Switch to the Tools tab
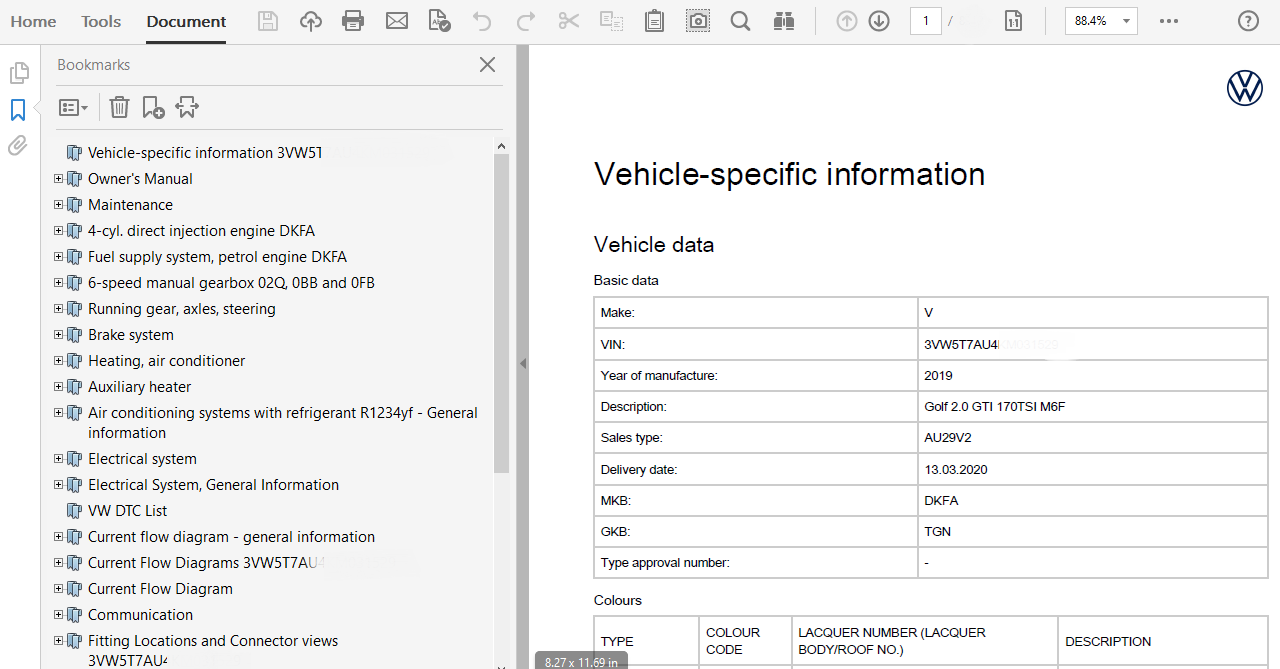The image size is (1280, 669). (x=100, y=21)
